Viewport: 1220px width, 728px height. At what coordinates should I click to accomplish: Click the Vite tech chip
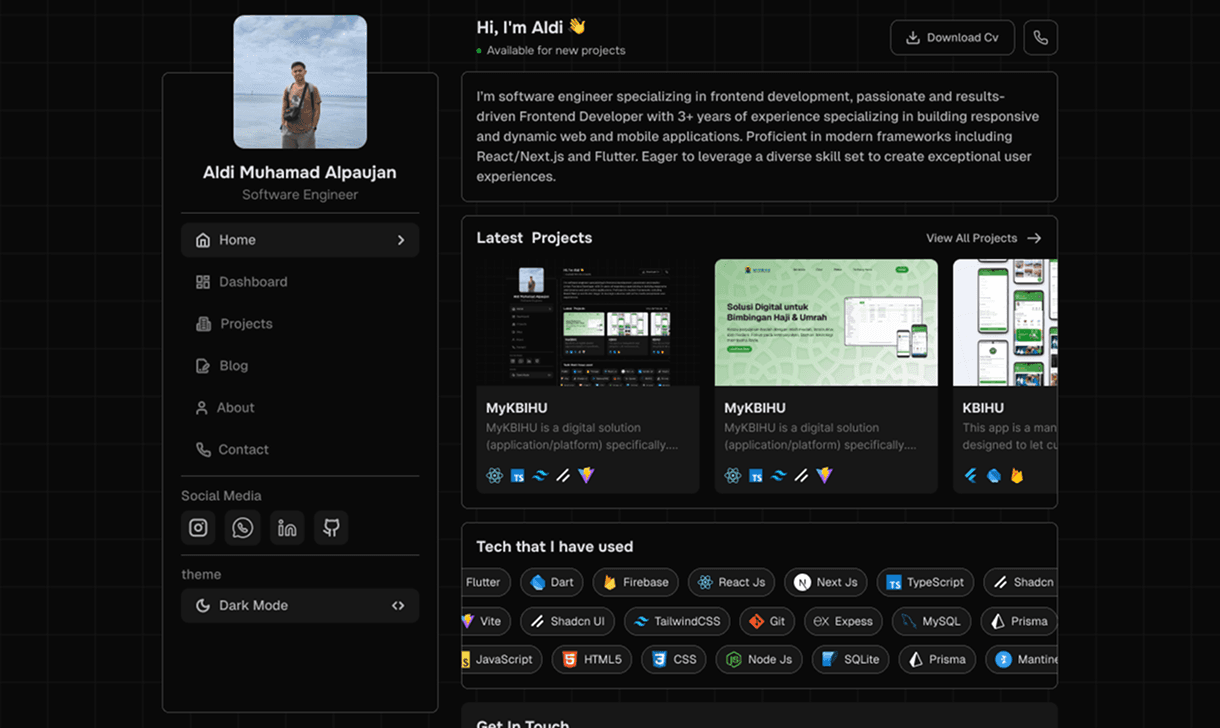click(x=487, y=621)
